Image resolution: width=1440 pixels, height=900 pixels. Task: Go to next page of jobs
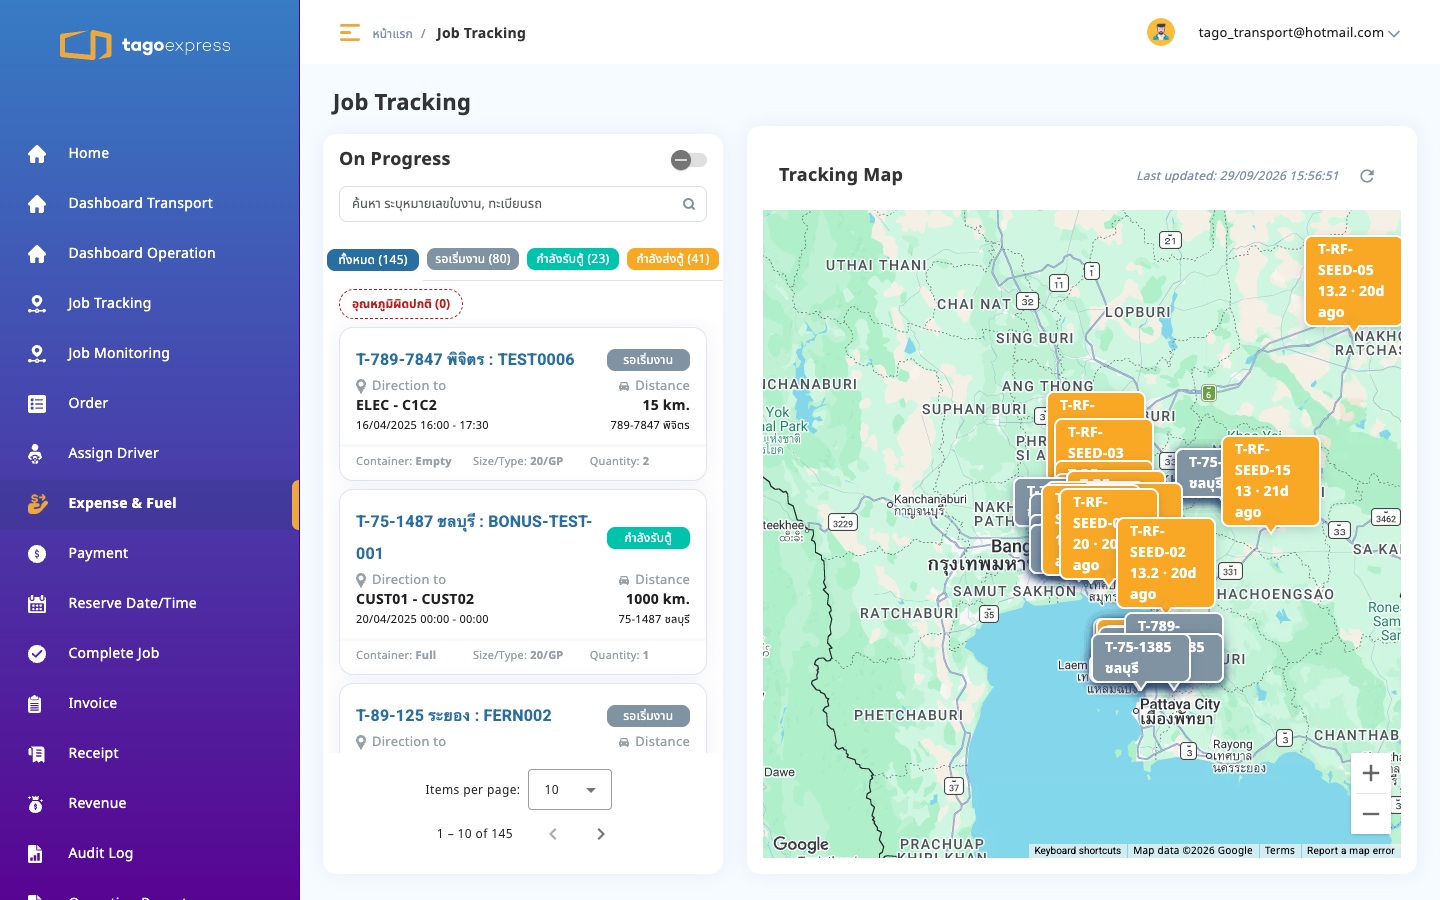tap(601, 834)
